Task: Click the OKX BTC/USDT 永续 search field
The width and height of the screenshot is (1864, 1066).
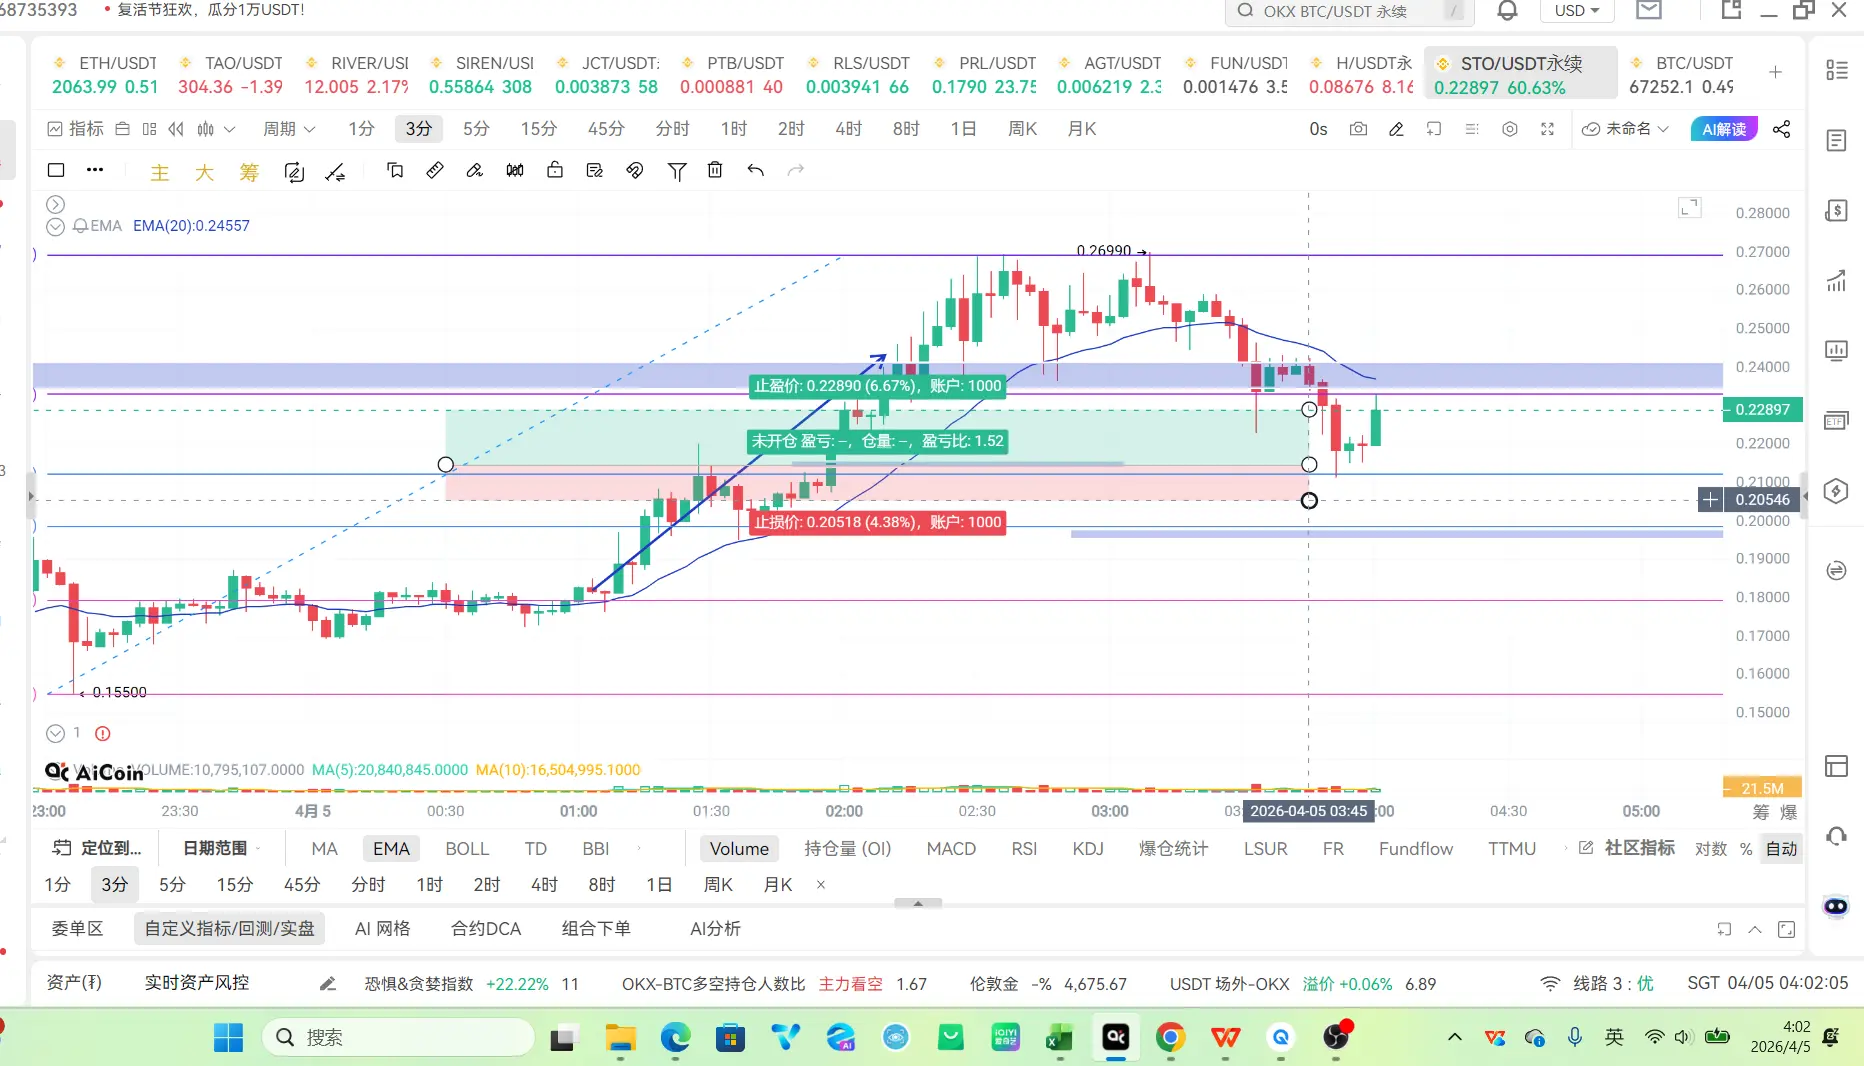Action: (1349, 11)
